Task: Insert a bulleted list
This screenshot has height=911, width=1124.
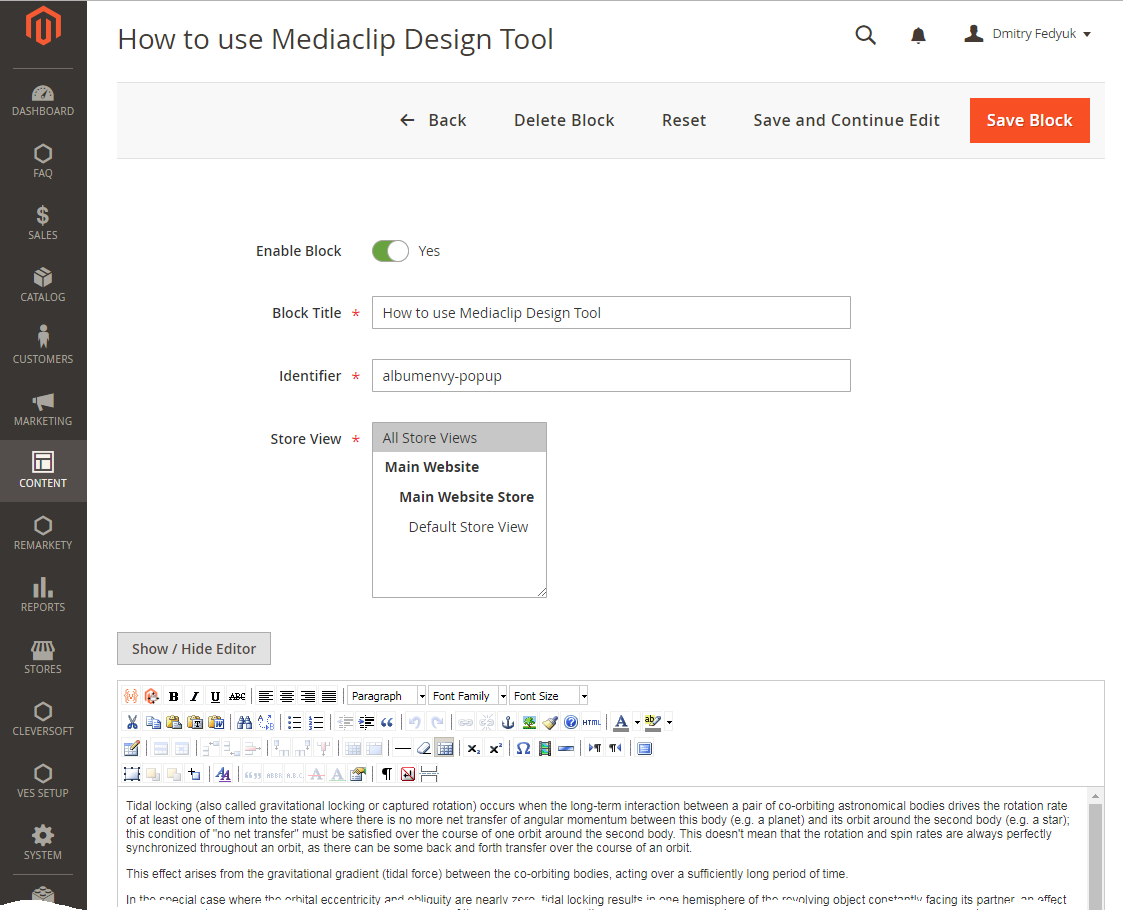Action: pyautogui.click(x=294, y=722)
